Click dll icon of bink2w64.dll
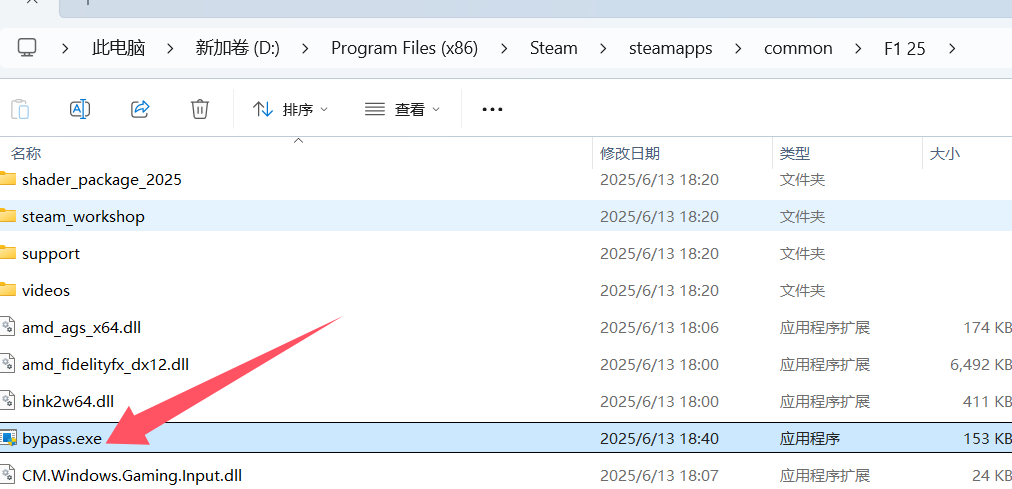1012x489 pixels. coord(7,401)
